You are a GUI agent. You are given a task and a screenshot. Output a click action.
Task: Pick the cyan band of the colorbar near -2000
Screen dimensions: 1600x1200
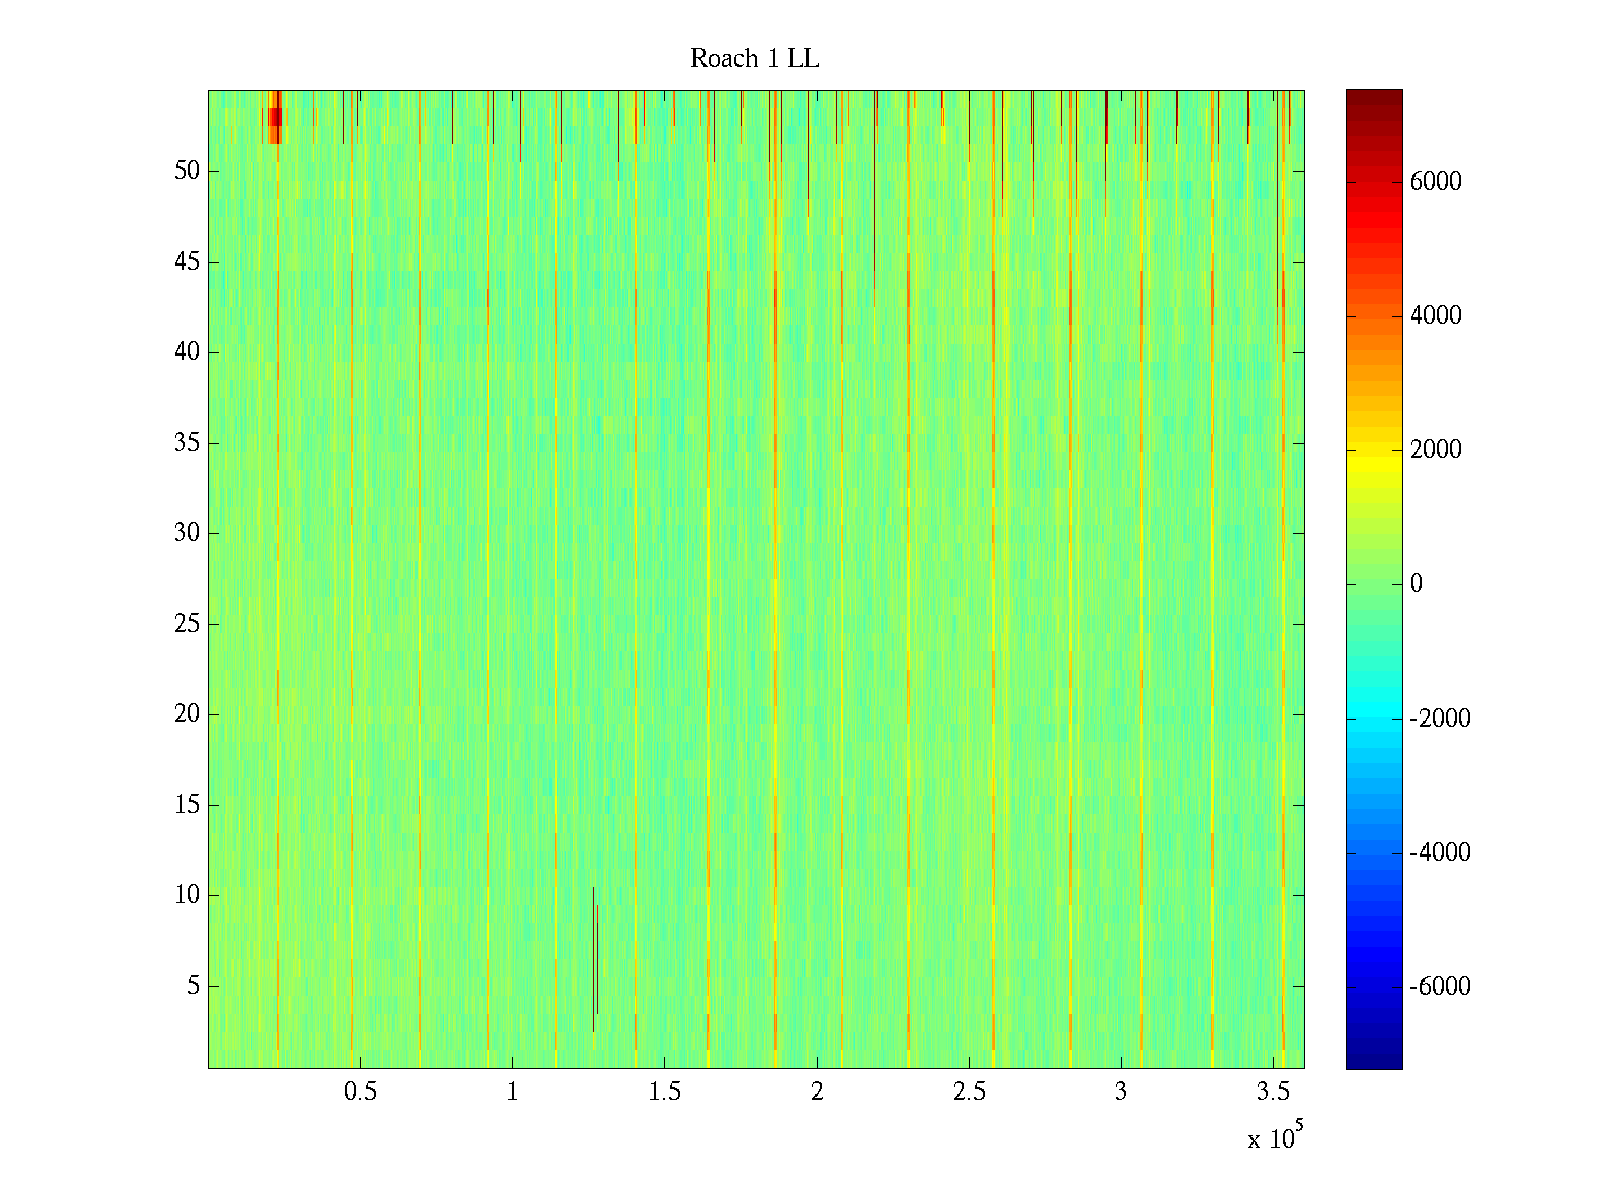pyautogui.click(x=1374, y=718)
